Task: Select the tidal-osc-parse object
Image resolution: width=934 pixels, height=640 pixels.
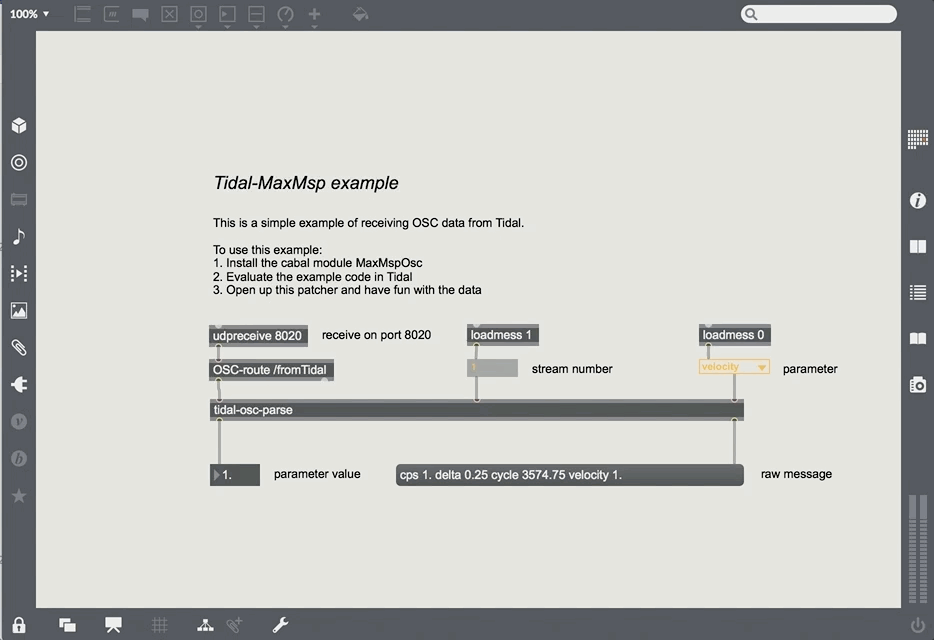Action: coord(477,410)
